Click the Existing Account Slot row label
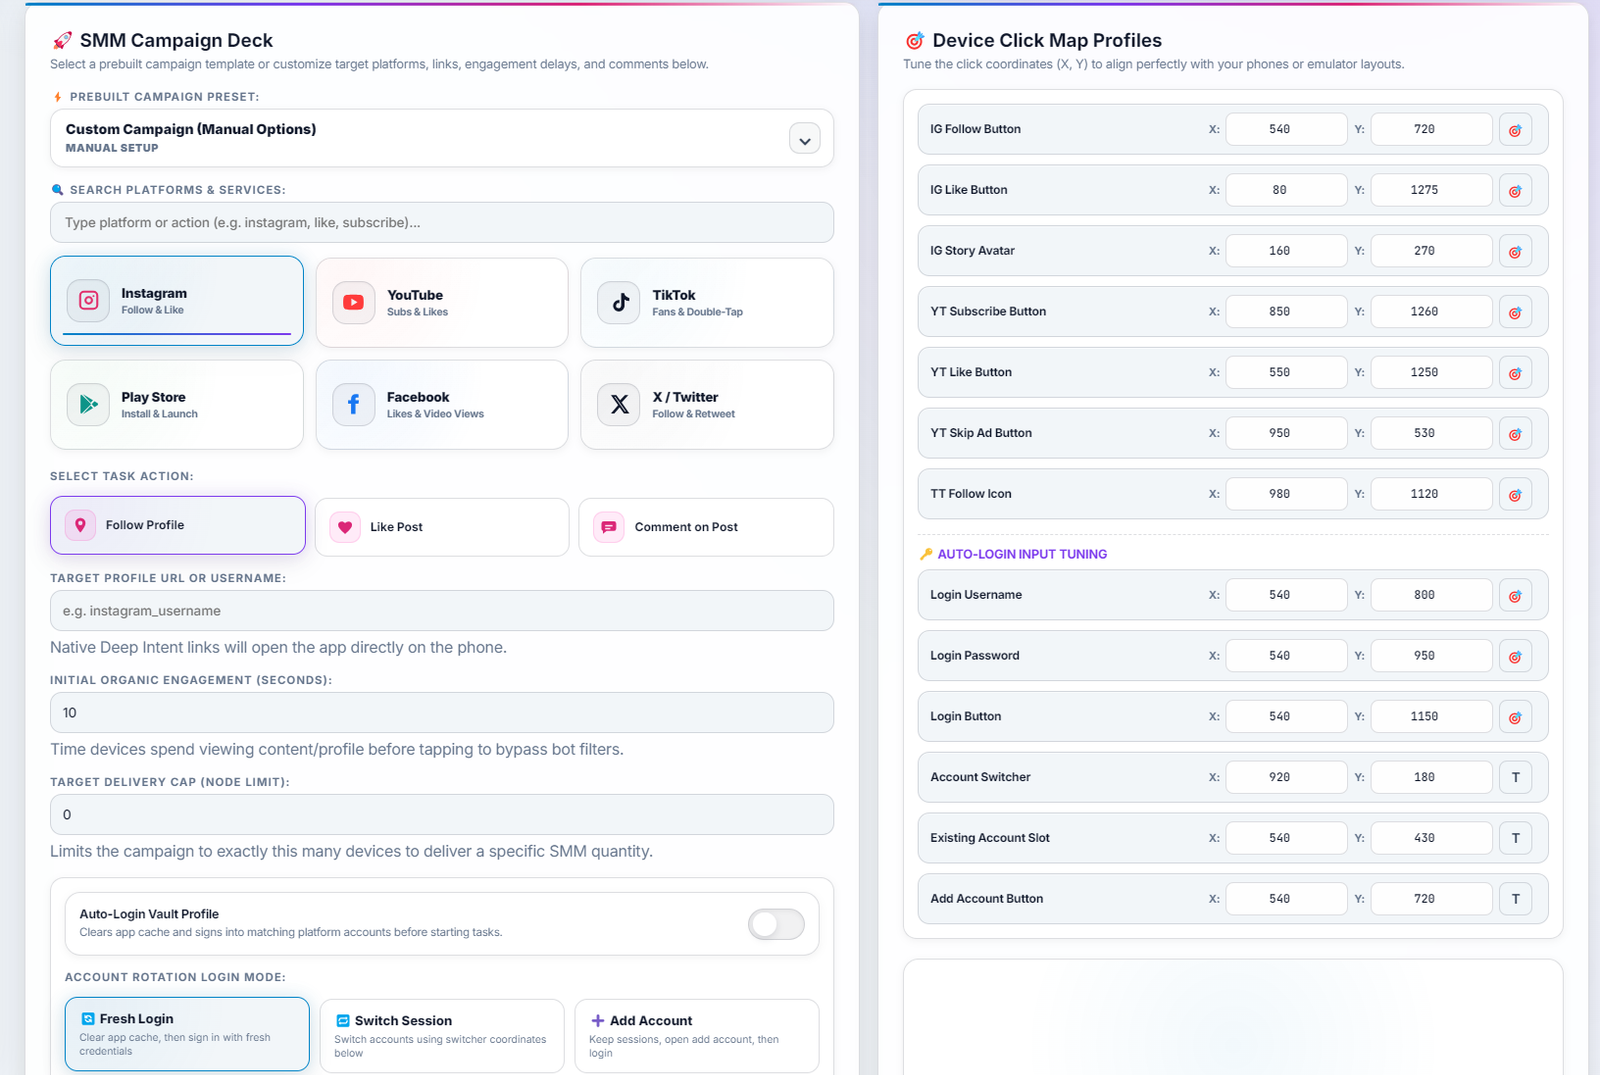 [990, 838]
